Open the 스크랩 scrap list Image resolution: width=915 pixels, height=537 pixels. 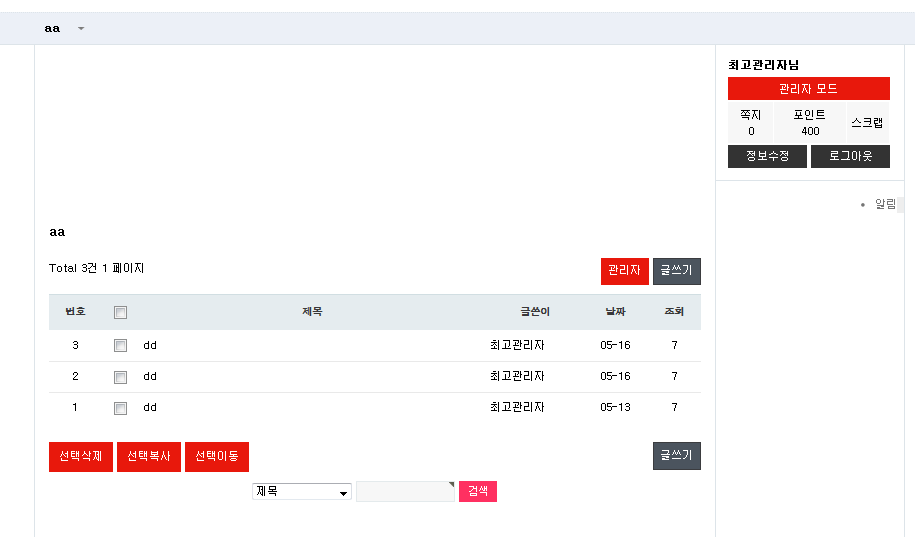click(x=867, y=123)
